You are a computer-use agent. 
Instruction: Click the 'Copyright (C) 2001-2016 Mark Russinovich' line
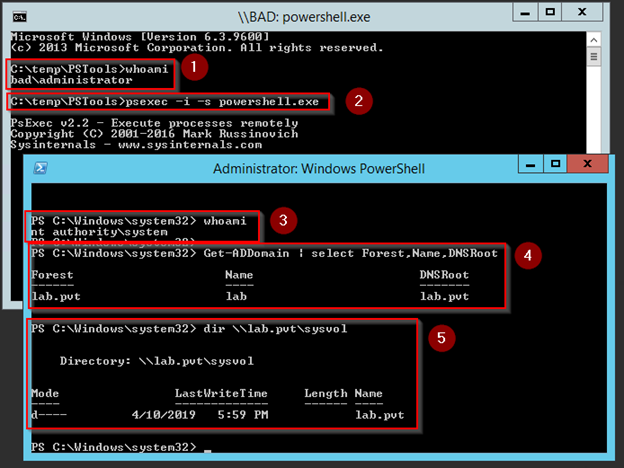click(x=154, y=134)
